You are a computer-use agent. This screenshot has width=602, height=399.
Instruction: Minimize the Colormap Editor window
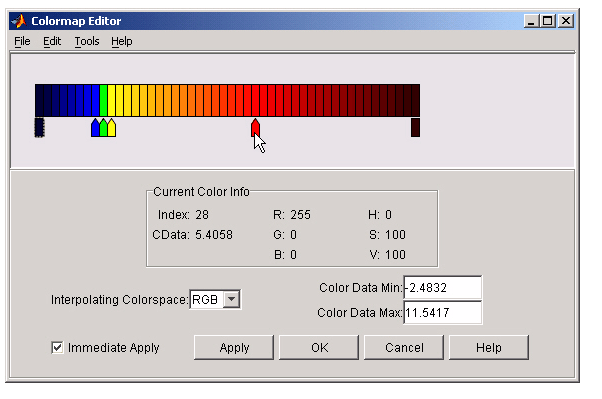pos(531,21)
